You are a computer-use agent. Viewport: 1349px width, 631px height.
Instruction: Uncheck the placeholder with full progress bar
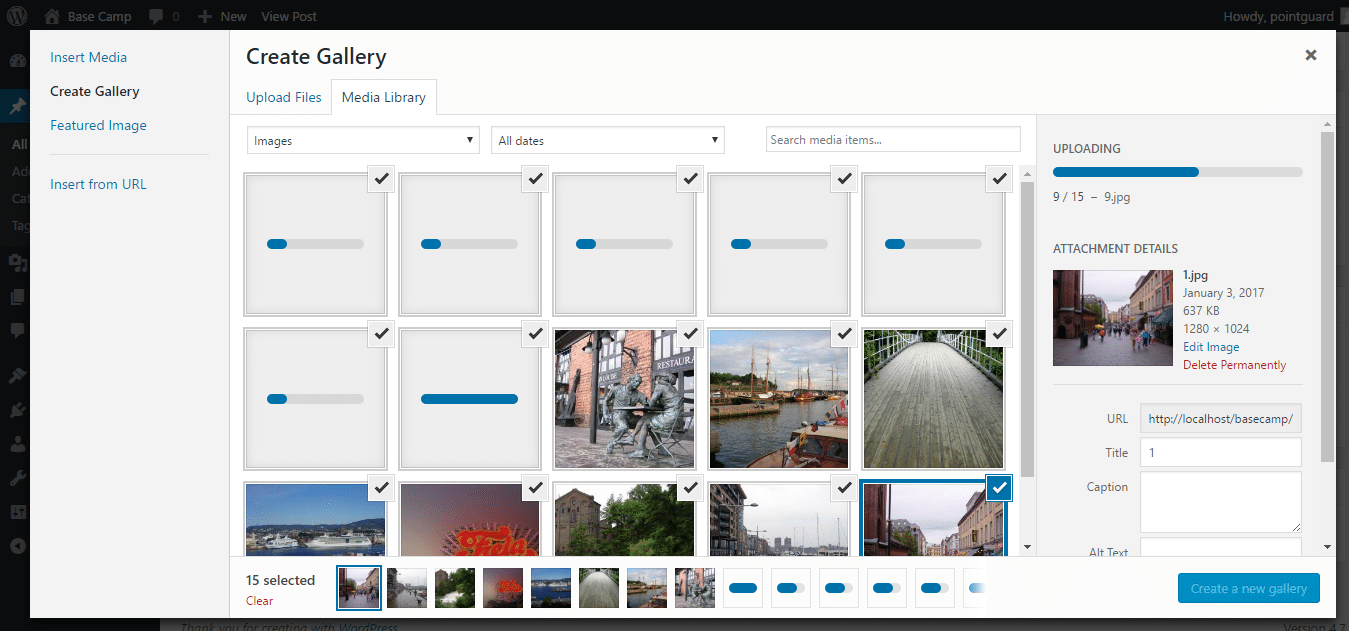coord(535,333)
